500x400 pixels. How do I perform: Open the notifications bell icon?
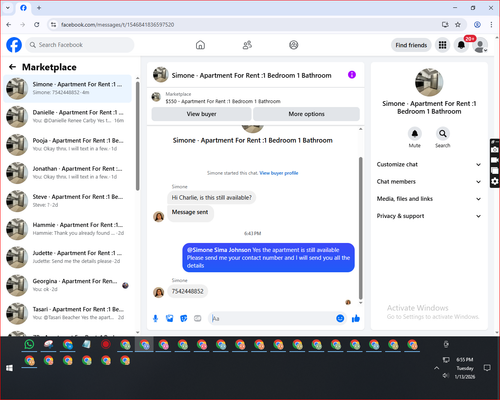(461, 45)
